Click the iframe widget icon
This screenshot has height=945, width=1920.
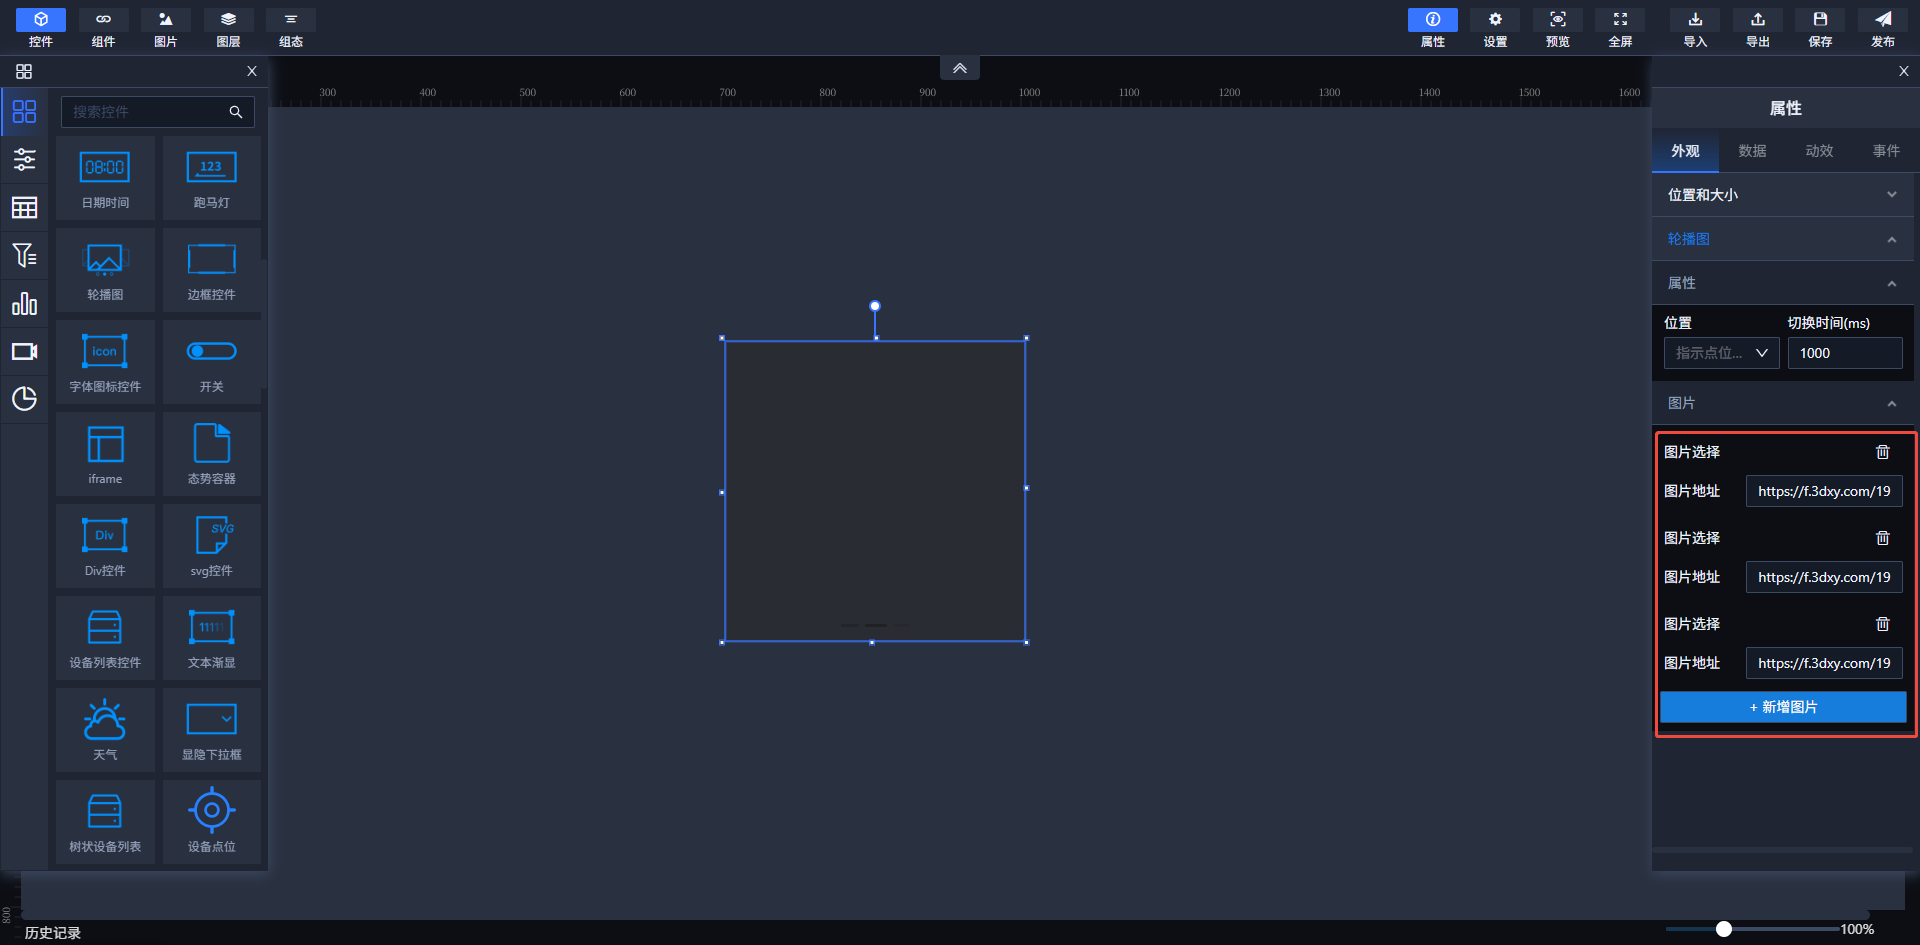coord(105,454)
